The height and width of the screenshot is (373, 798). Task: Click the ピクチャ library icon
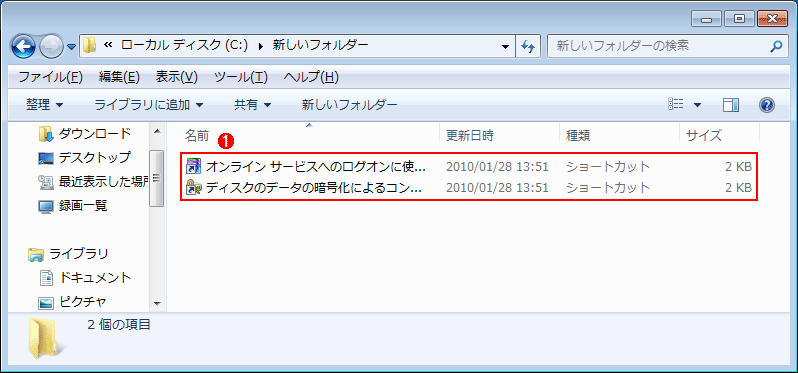[46, 303]
